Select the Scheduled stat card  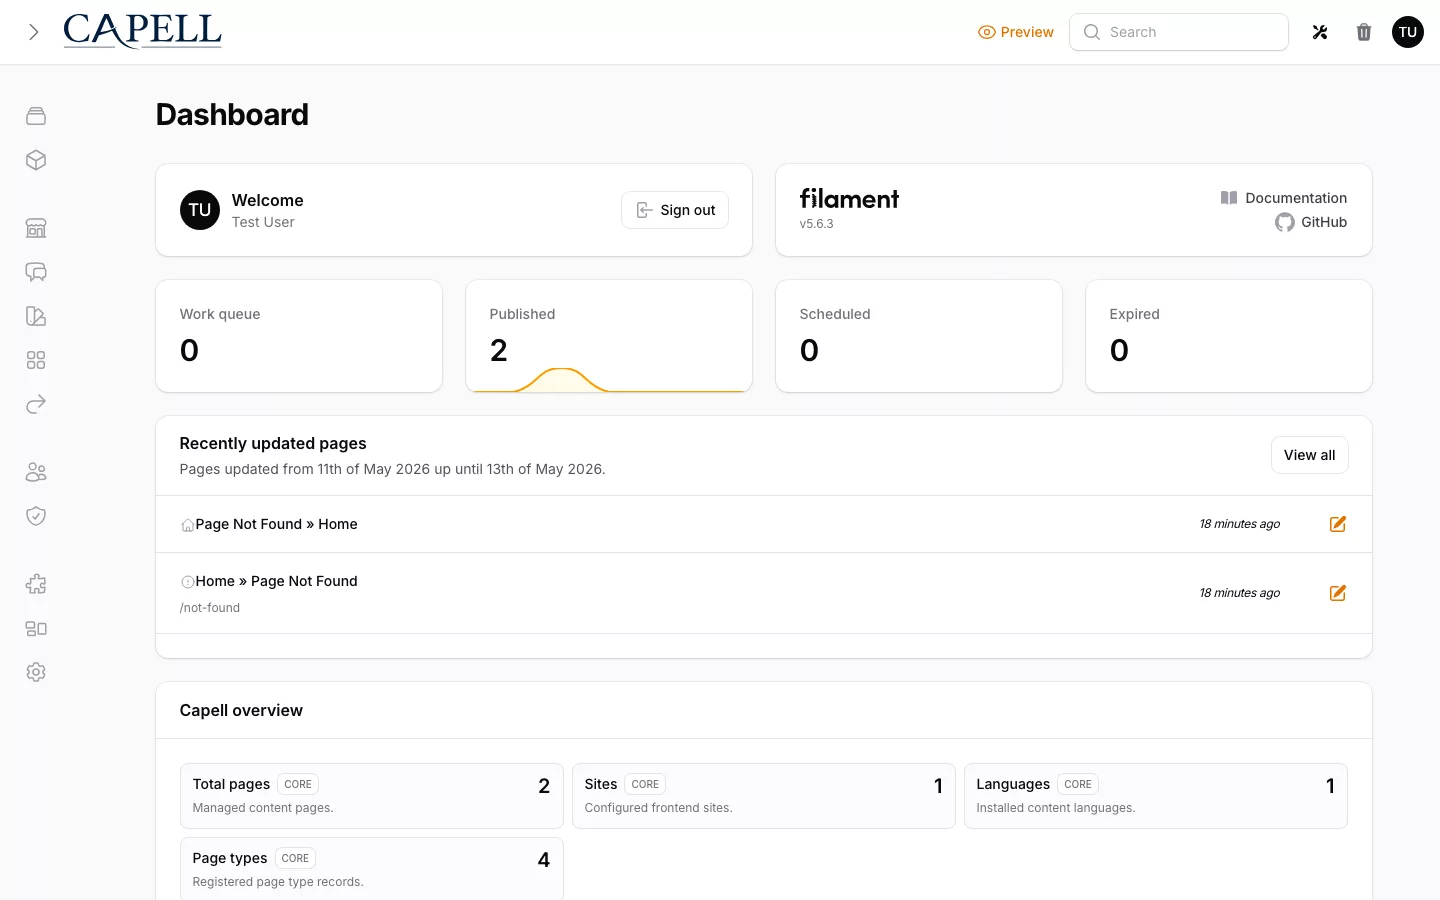(x=919, y=336)
